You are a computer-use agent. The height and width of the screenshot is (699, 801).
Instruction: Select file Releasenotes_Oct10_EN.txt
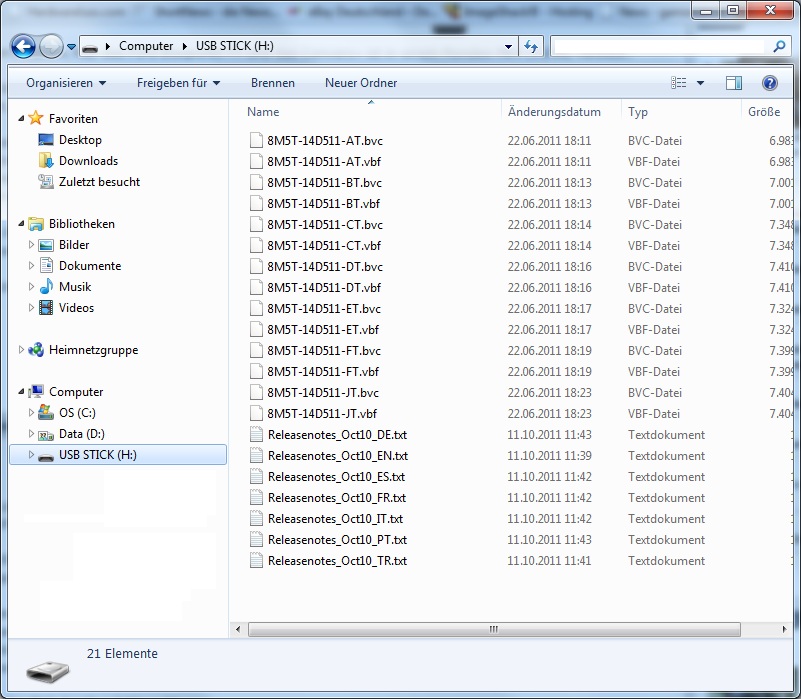click(337, 456)
